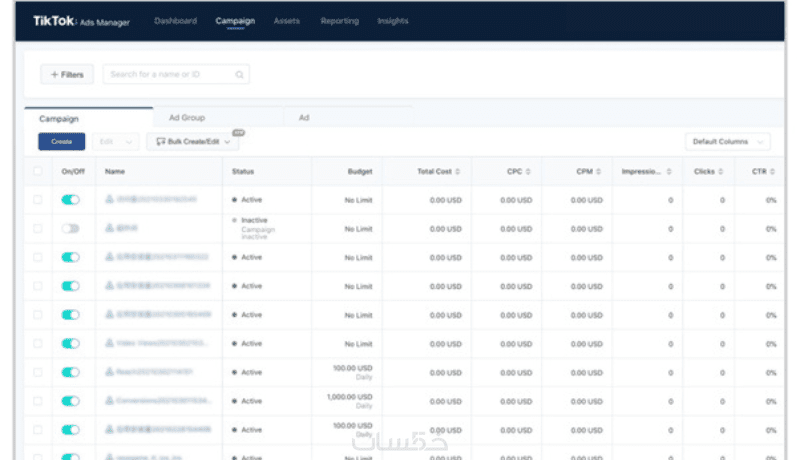Sort the CPC column arrows
Viewport: 800px width, 460px height.
click(528, 171)
